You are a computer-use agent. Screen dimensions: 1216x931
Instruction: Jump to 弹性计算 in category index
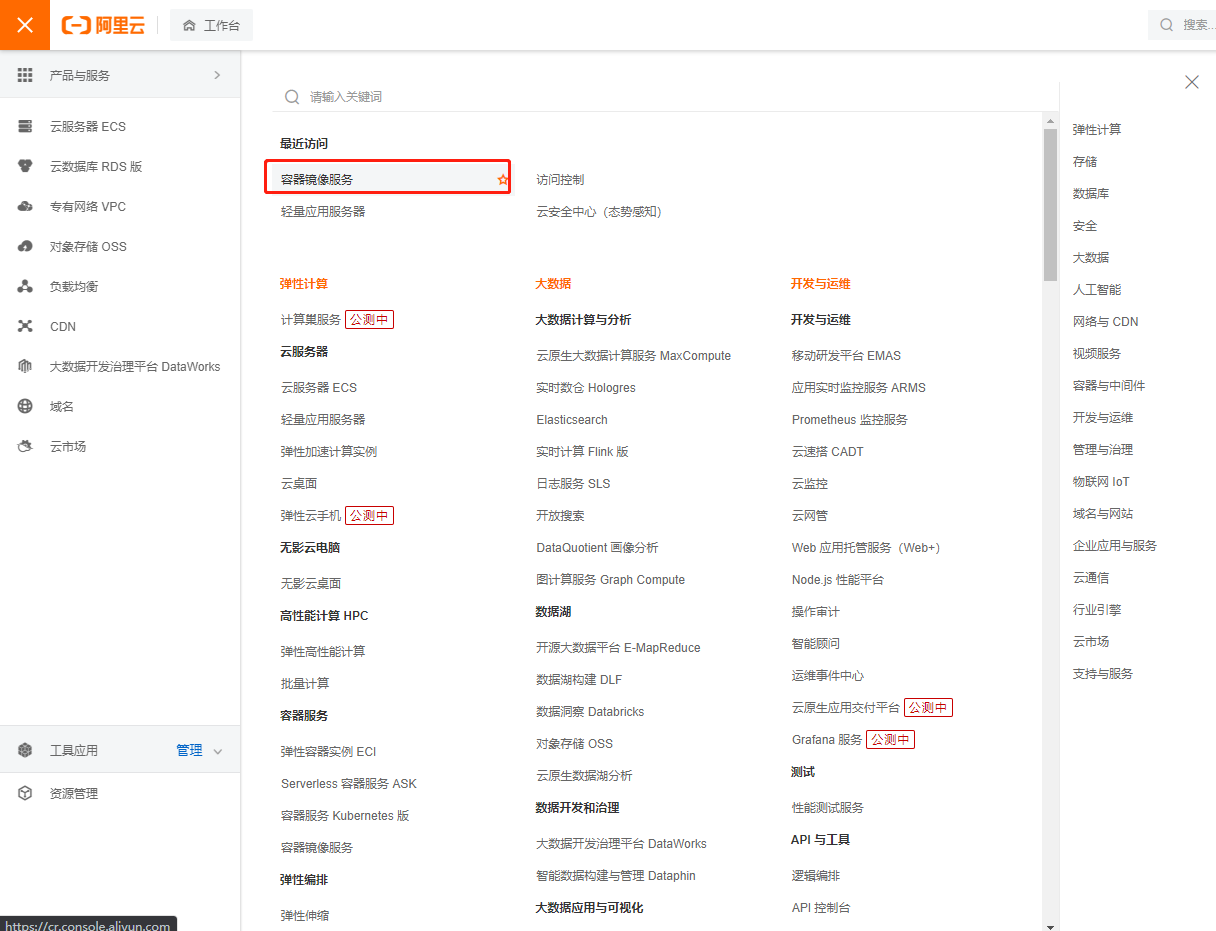tap(1097, 130)
